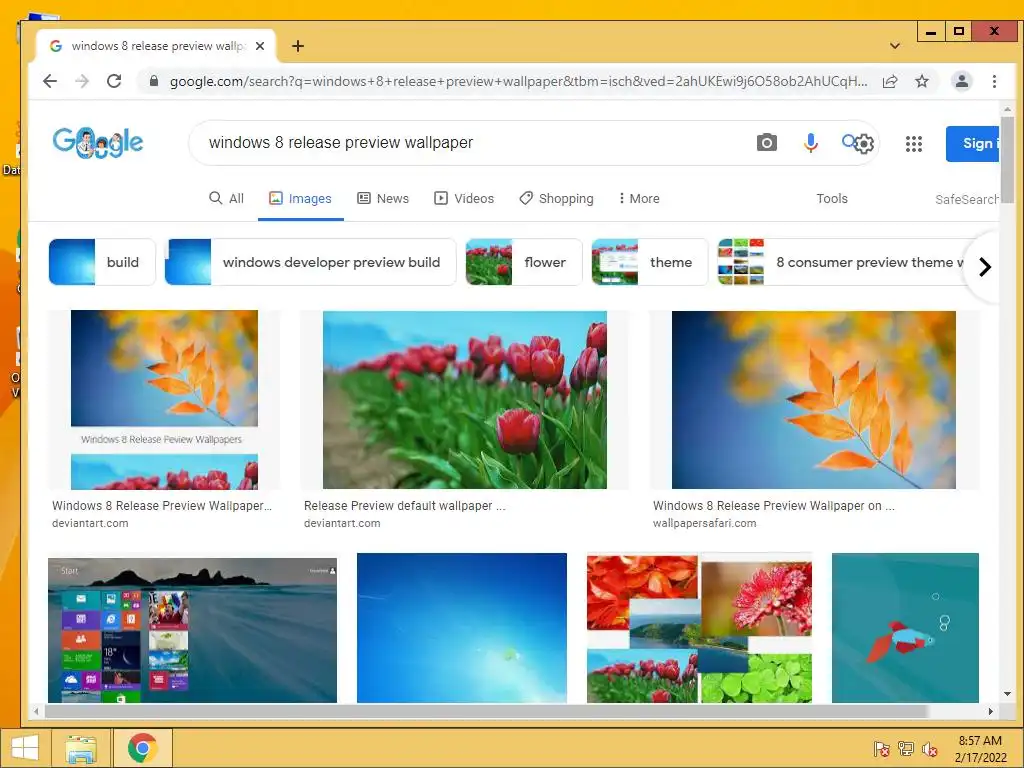The image size is (1024, 768).
Task: Open the Windows 8 Start screen thumbnail
Action: pyautogui.click(x=193, y=628)
